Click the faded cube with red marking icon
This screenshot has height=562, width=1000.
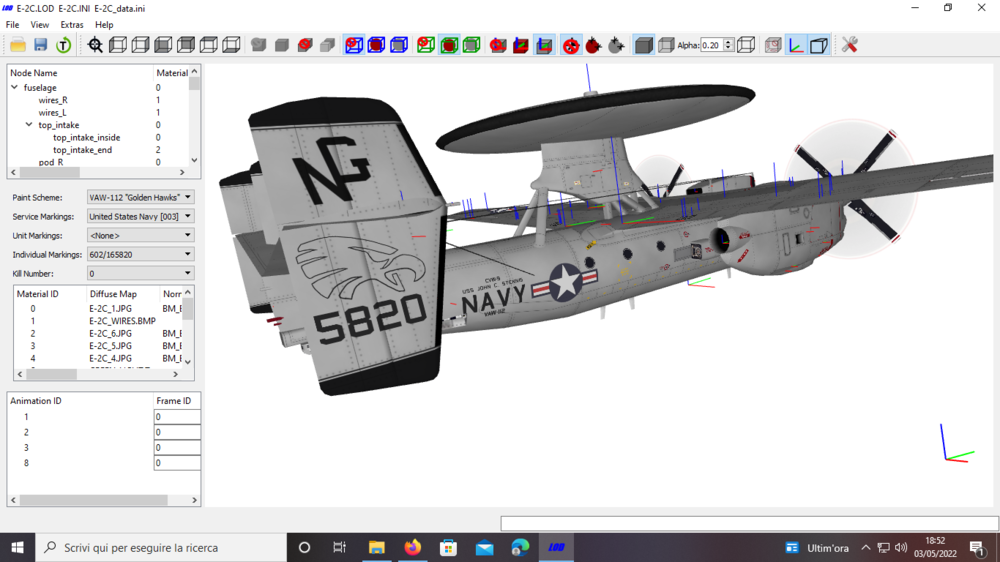tap(773, 45)
